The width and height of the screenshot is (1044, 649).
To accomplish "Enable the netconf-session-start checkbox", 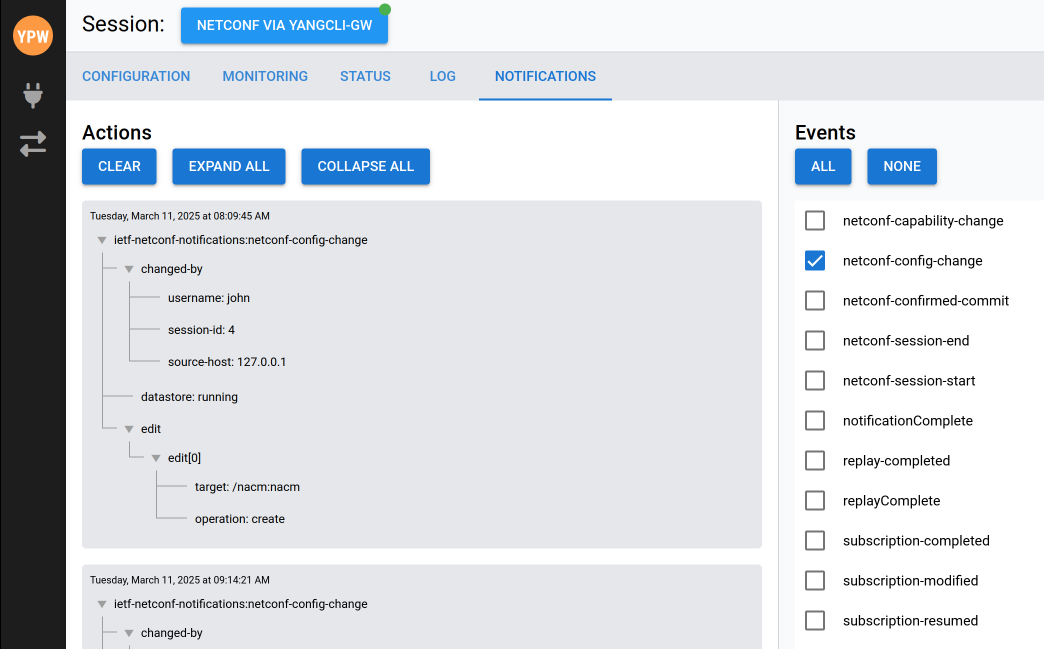I will pyautogui.click(x=815, y=381).
